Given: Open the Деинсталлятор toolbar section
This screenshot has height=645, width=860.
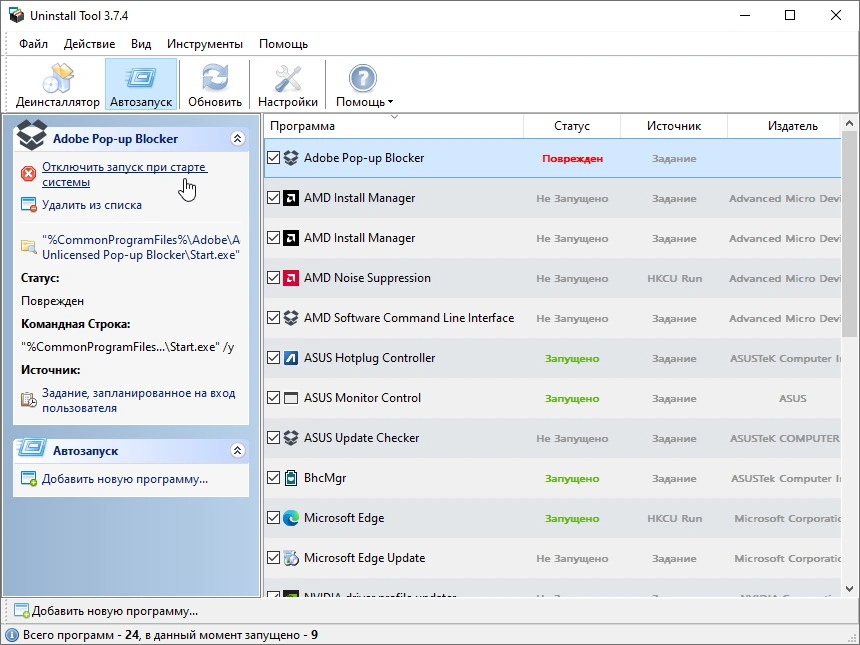Looking at the screenshot, I should [58, 85].
